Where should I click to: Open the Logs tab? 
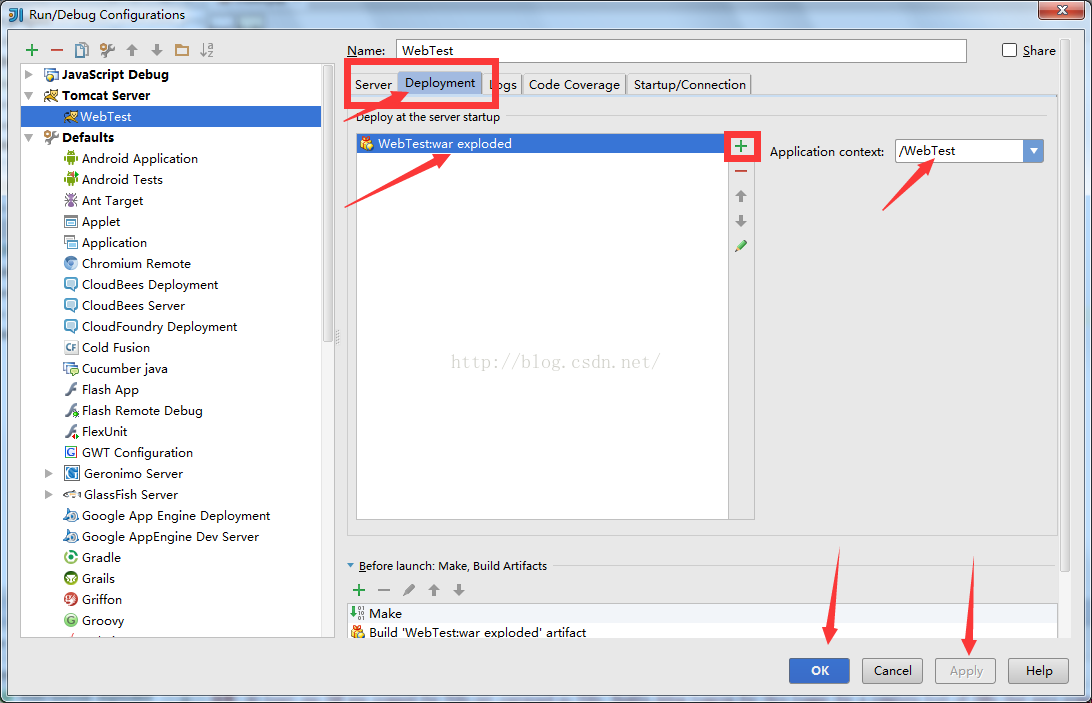coord(503,84)
